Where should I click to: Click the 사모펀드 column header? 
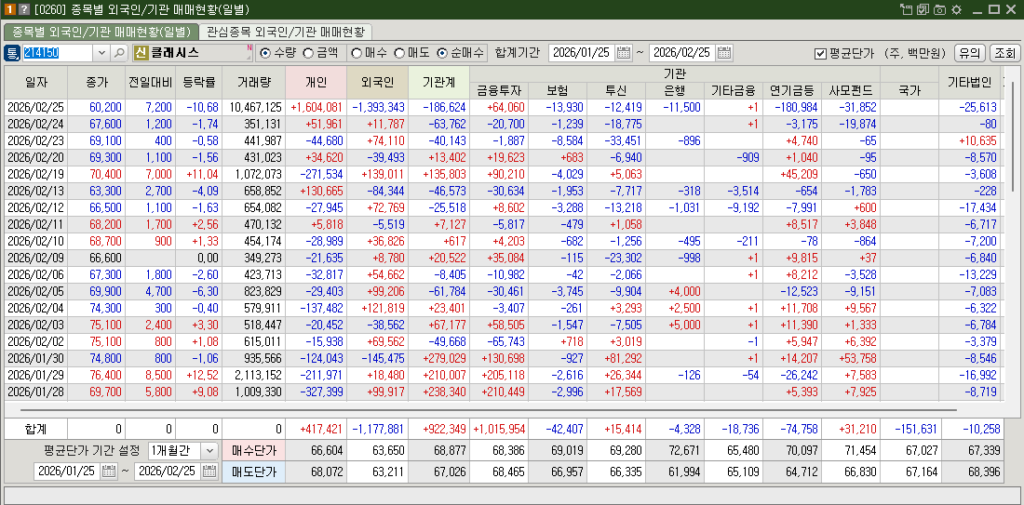(852, 91)
